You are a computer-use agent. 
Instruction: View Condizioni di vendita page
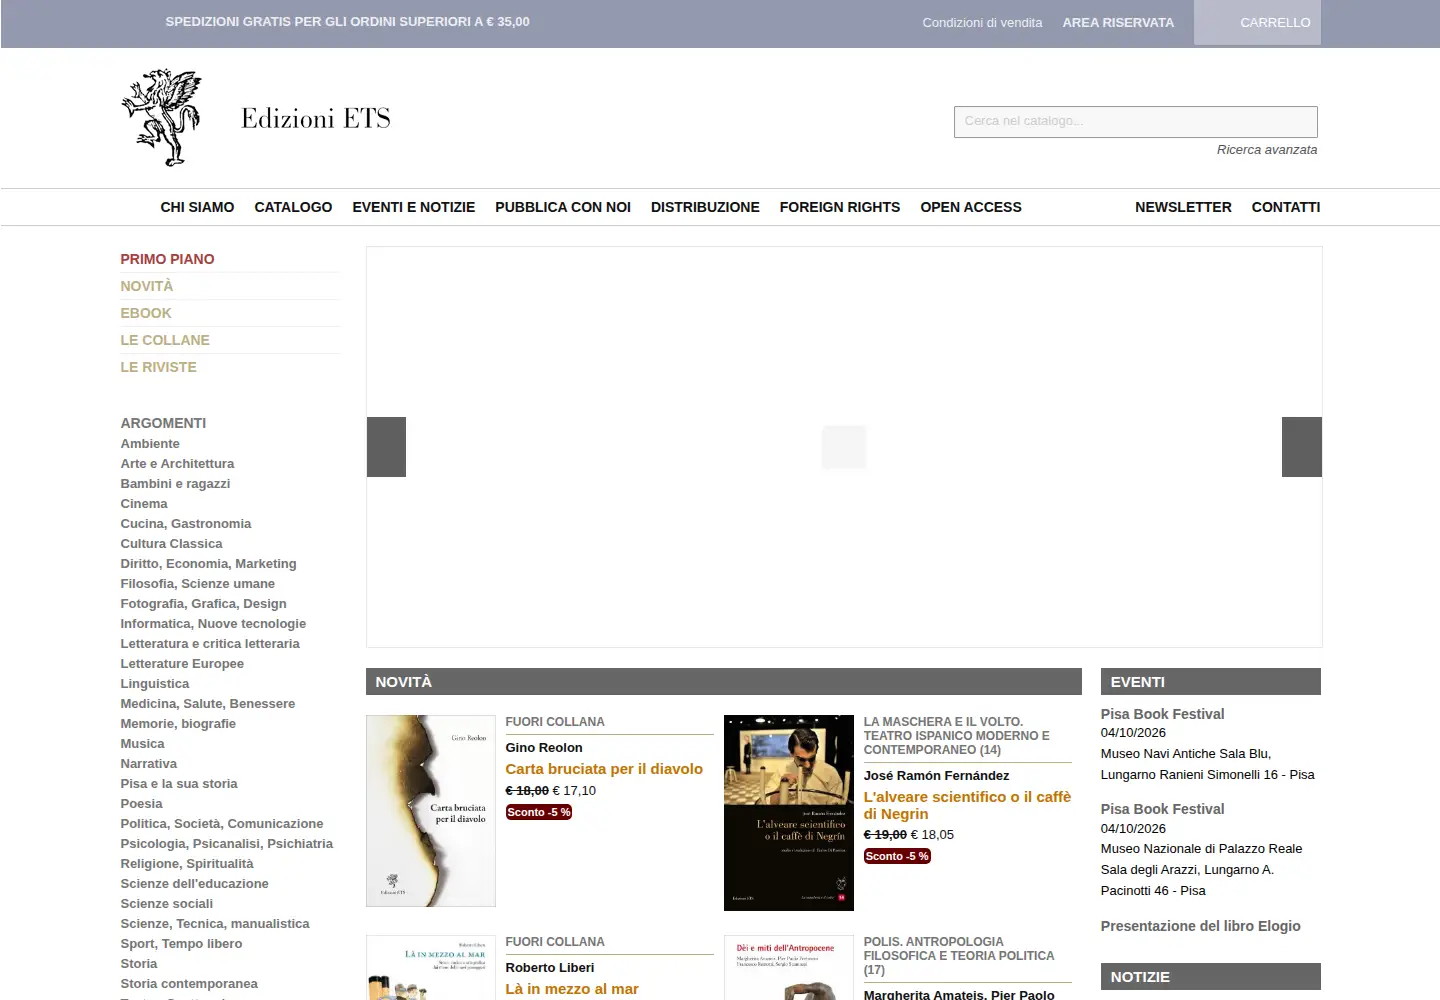click(x=982, y=22)
